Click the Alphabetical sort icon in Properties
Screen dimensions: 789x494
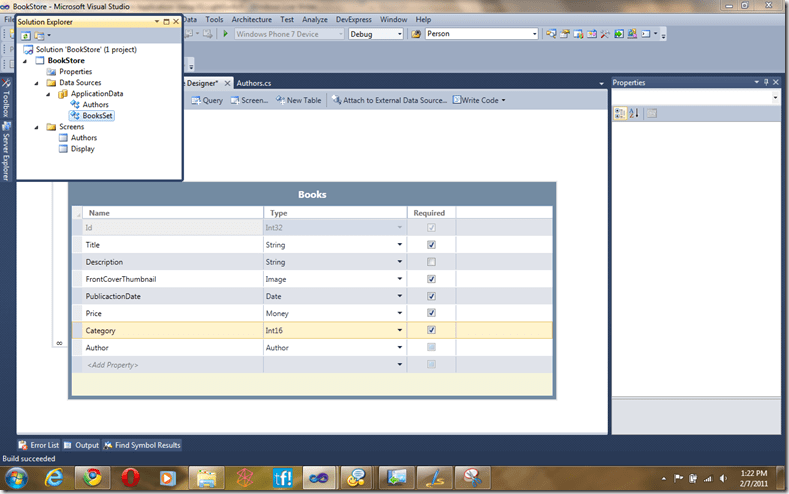click(634, 113)
